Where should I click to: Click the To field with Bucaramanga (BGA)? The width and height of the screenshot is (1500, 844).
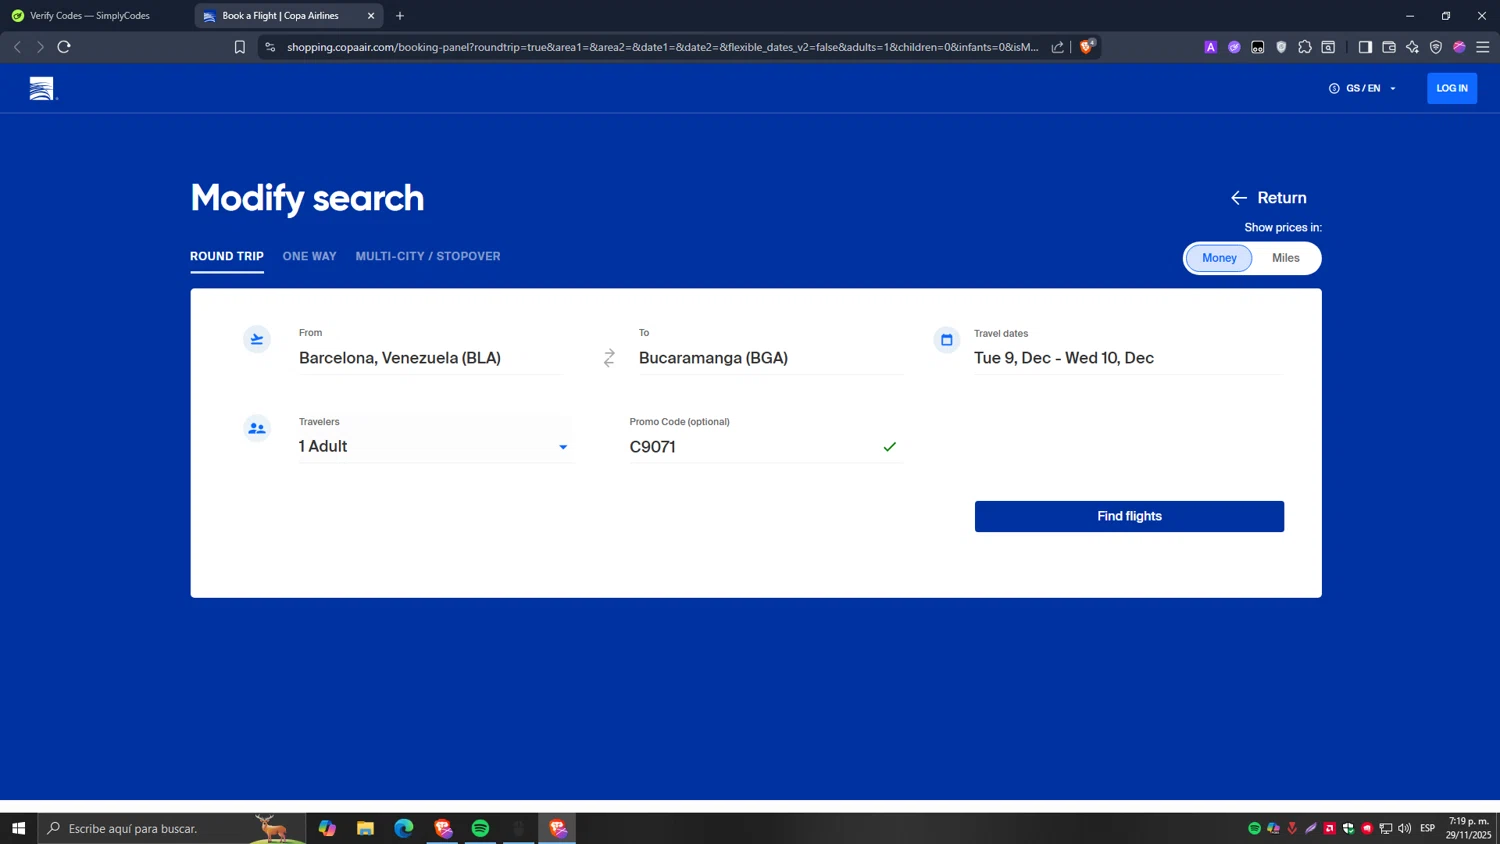click(x=771, y=358)
